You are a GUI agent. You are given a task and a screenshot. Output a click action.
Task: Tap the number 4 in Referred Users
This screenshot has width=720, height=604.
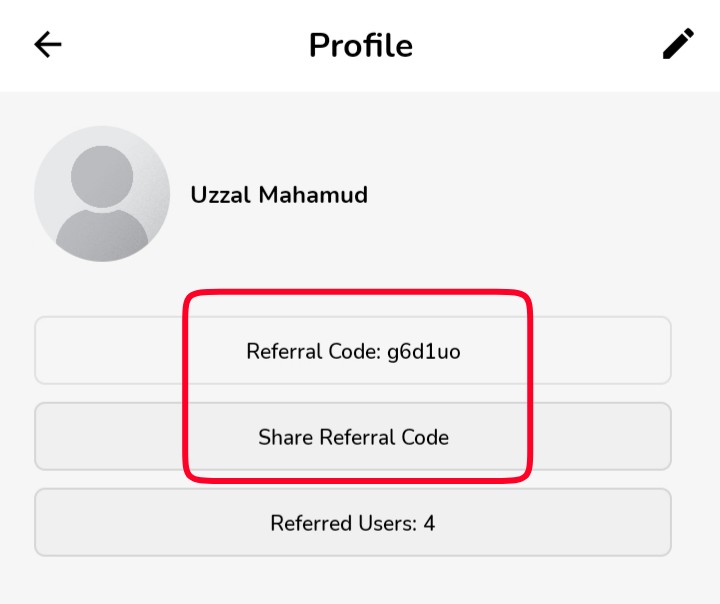[x=429, y=523]
